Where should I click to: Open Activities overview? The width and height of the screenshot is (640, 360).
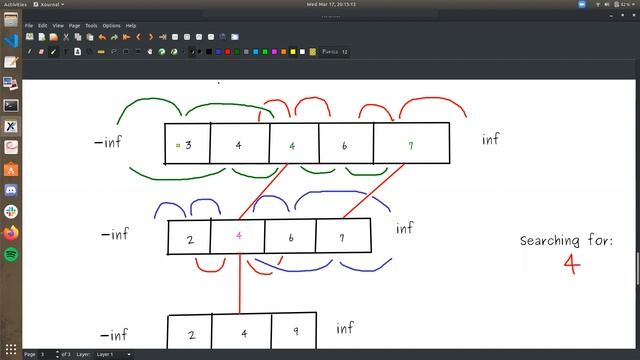point(15,4)
